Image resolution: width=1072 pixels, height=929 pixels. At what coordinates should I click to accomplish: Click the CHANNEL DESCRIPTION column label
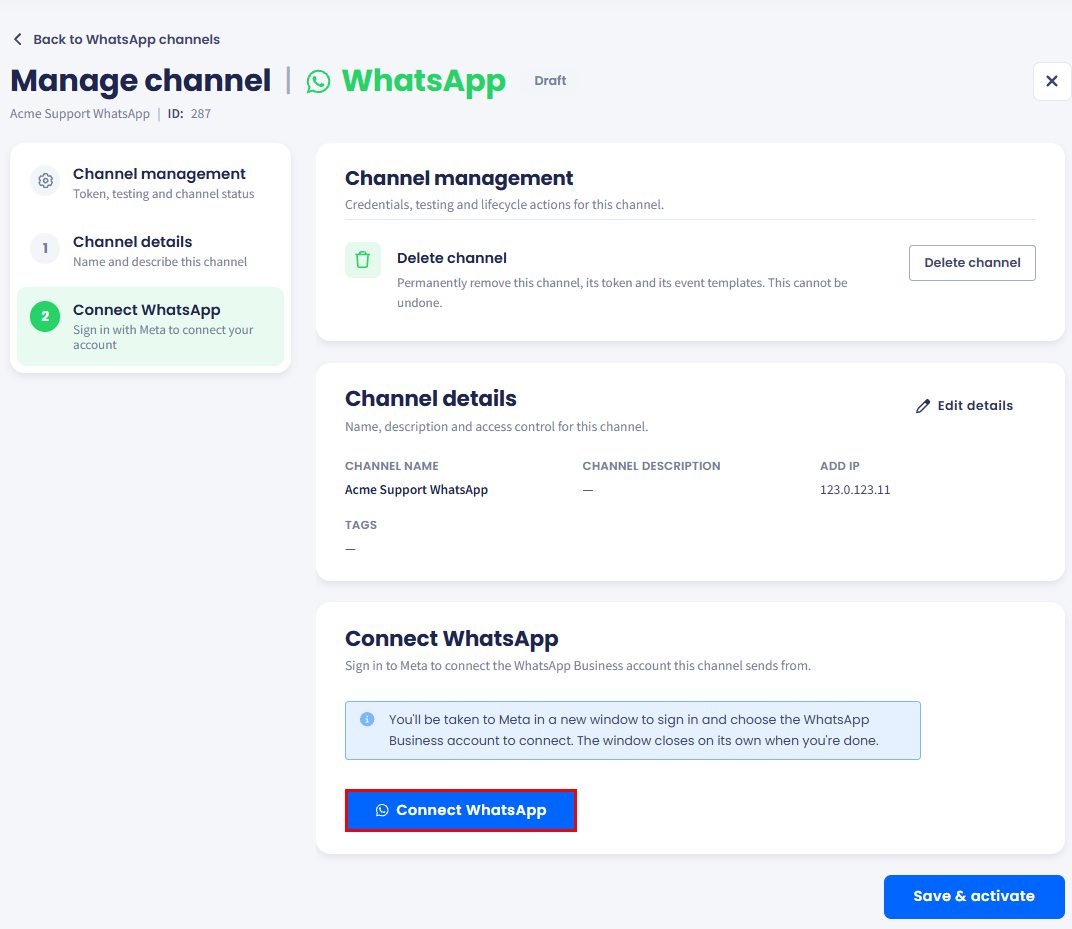pos(651,466)
